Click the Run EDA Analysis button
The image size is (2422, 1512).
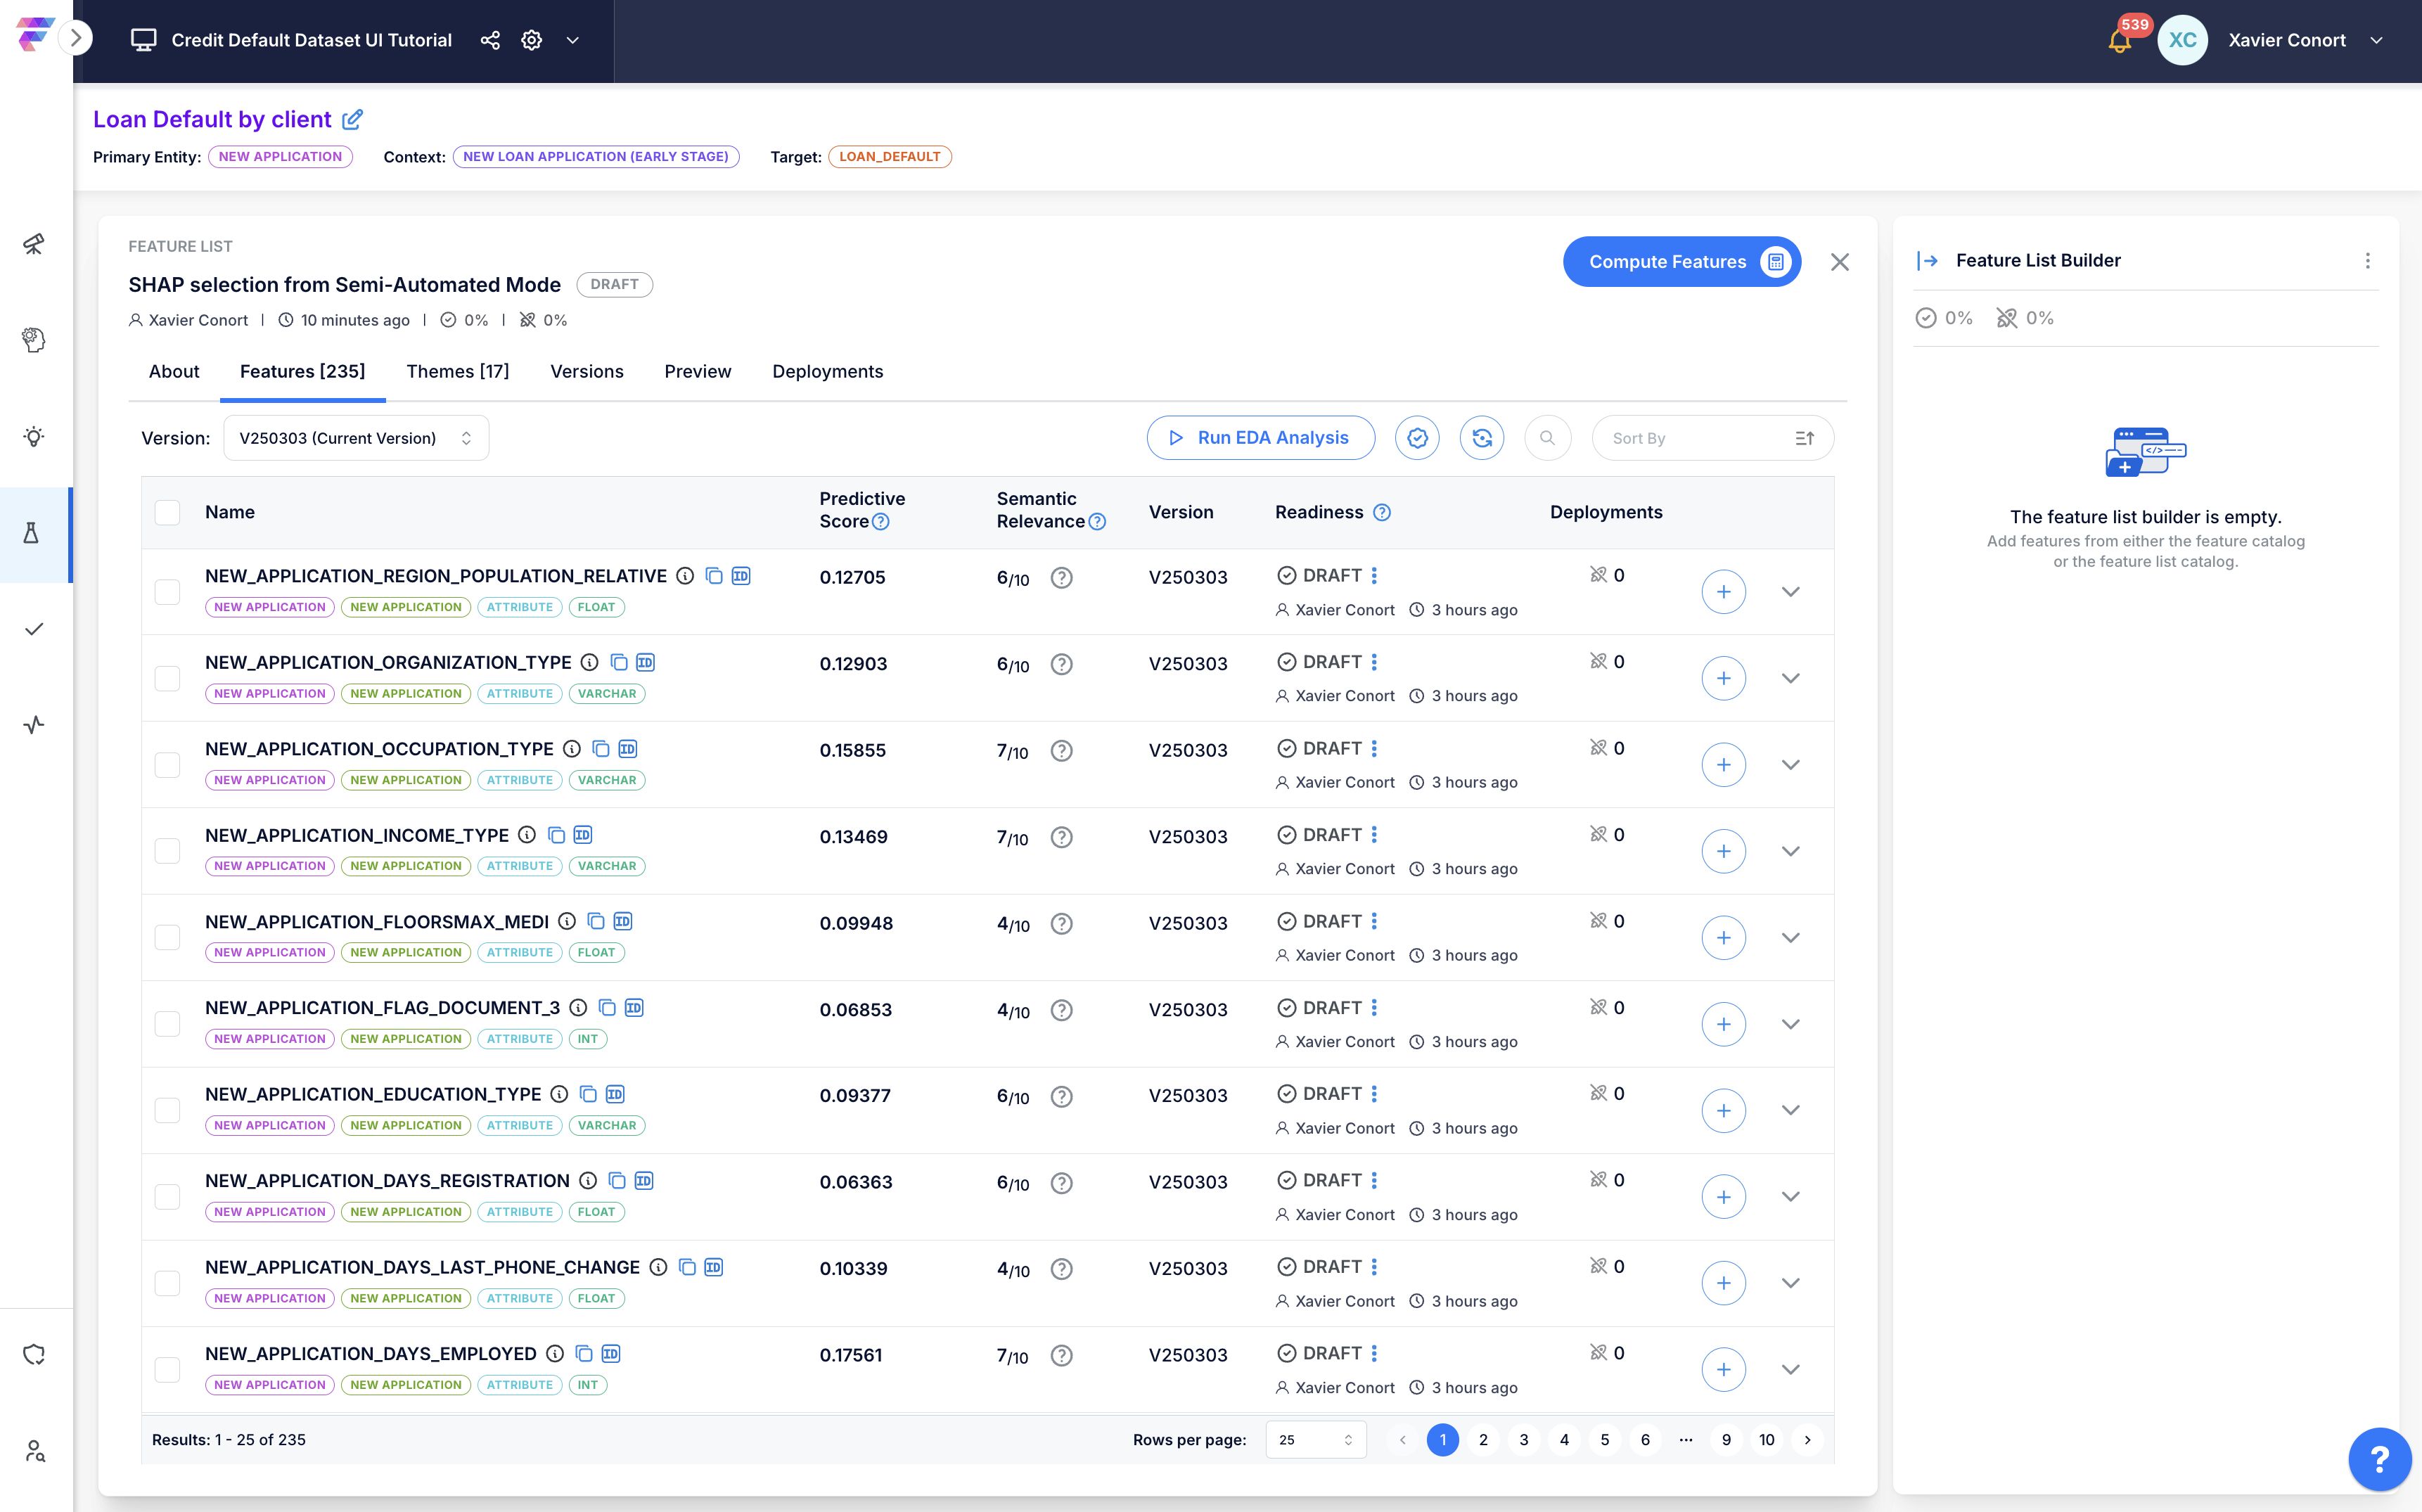pyautogui.click(x=1260, y=438)
